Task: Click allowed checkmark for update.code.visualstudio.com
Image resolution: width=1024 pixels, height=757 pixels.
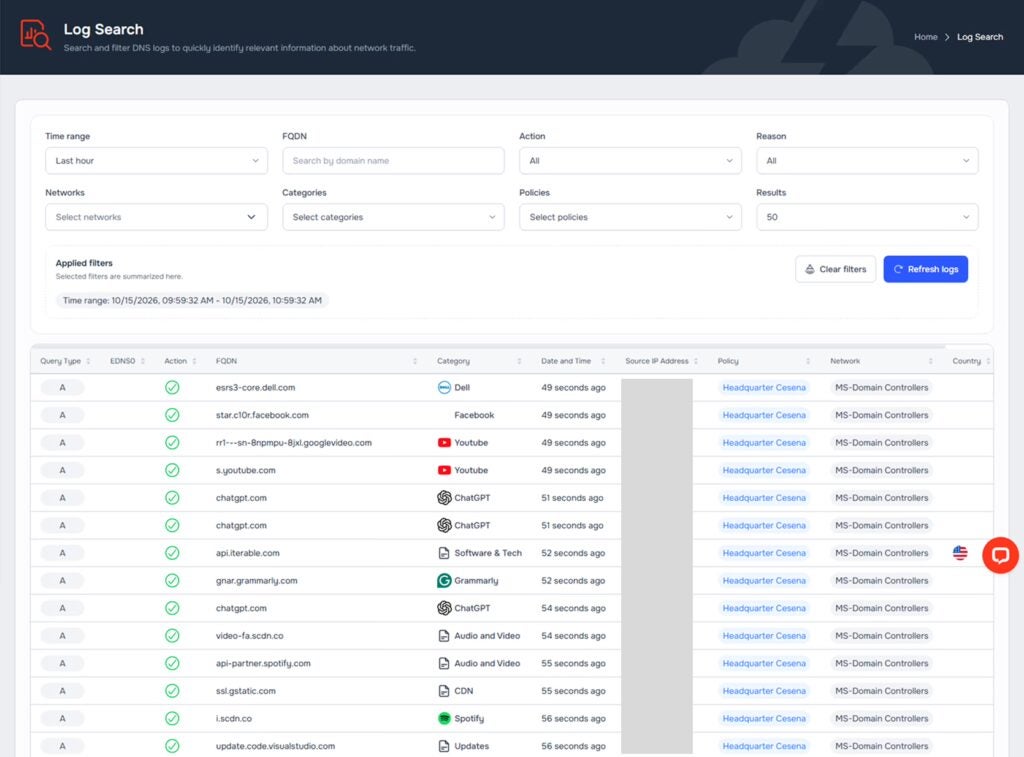Action: (x=172, y=746)
